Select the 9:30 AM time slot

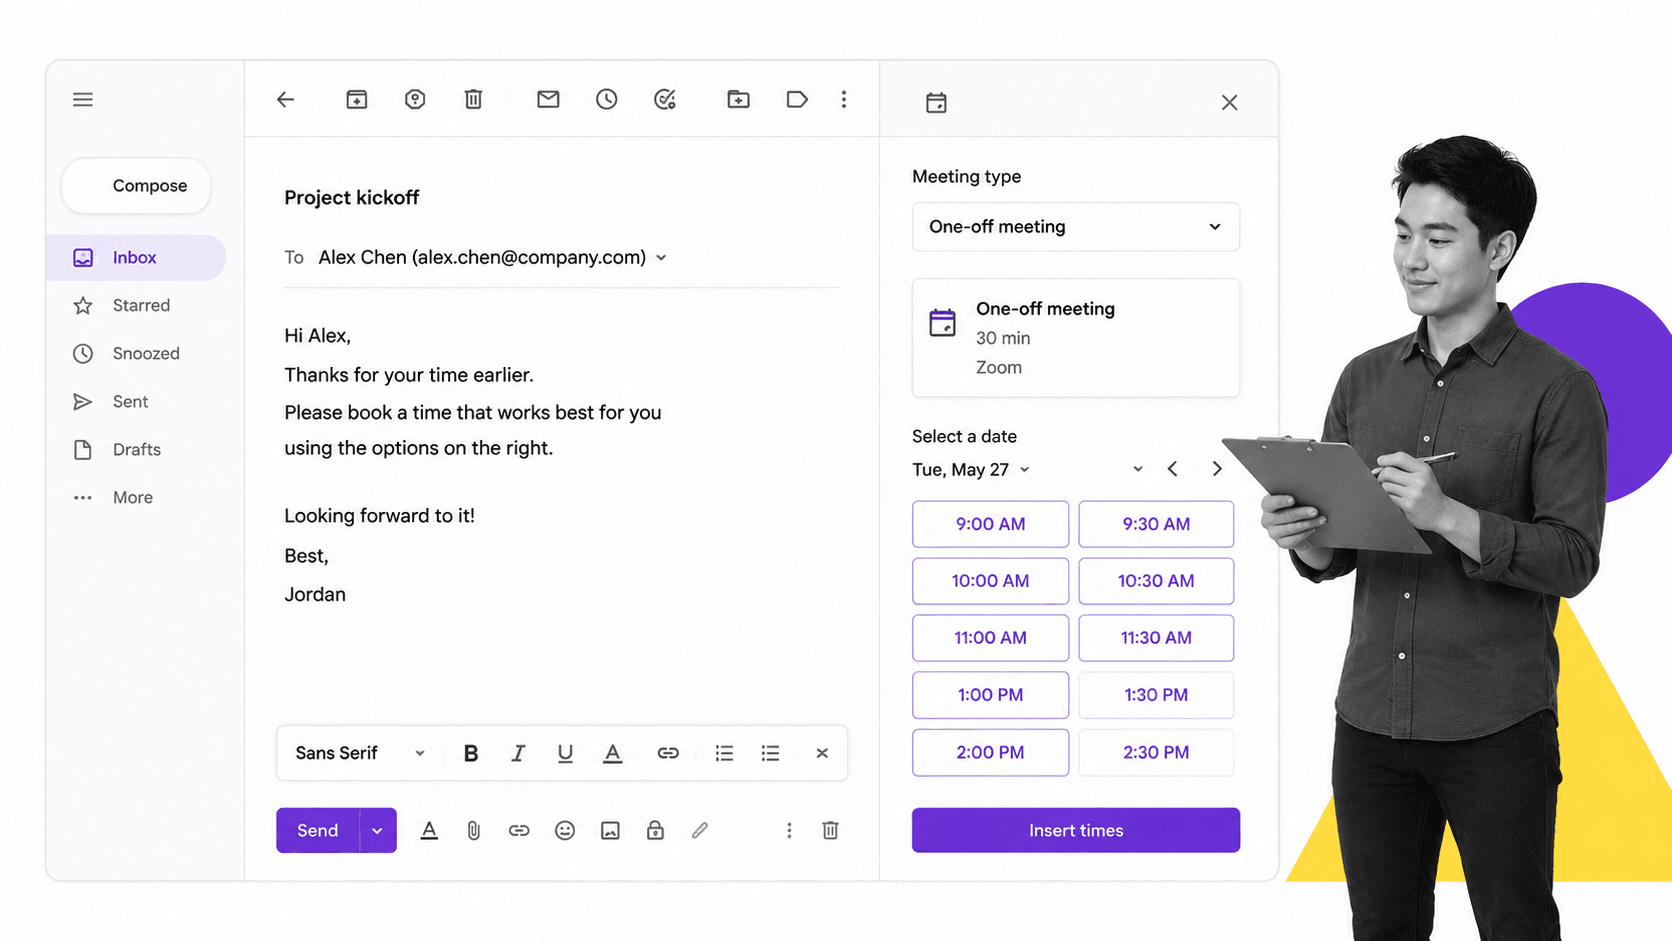click(x=1156, y=524)
